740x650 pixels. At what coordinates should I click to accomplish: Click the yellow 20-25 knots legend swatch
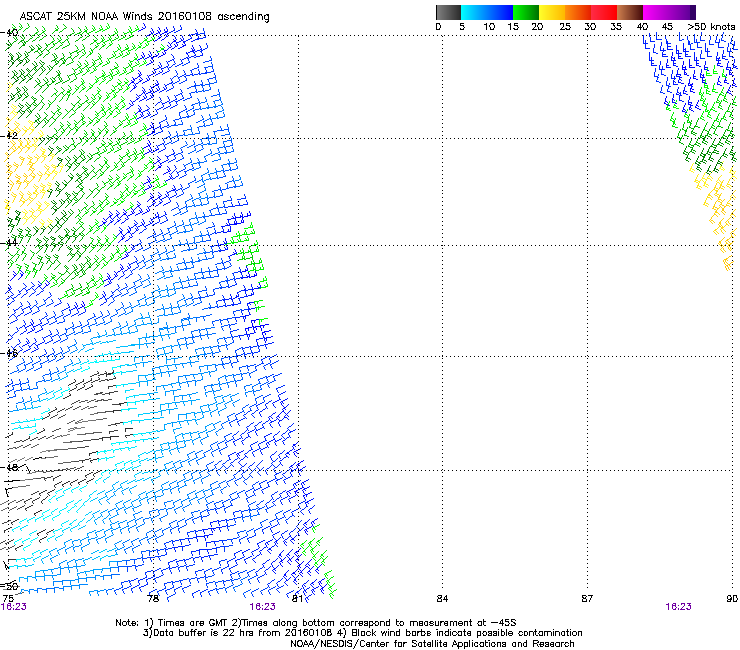pyautogui.click(x=552, y=12)
